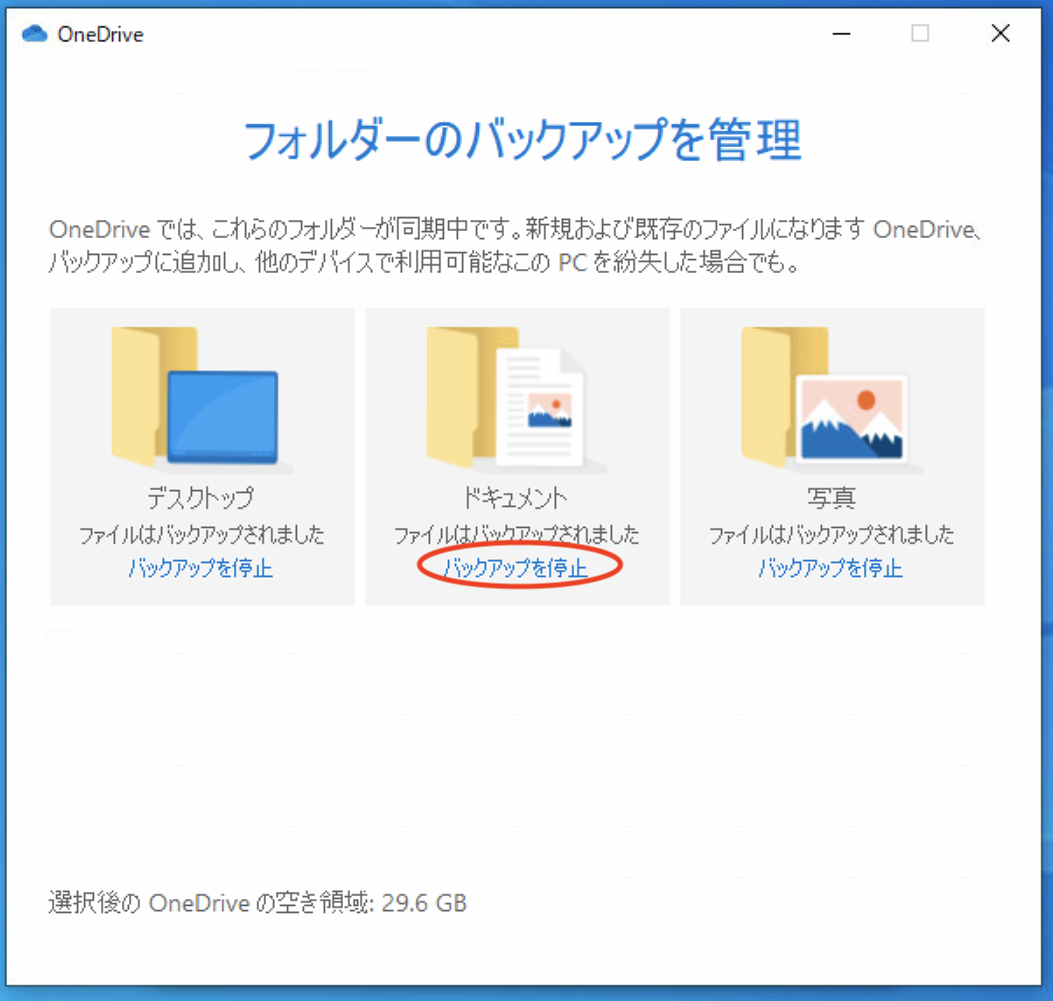Click the 写真 folder tile
Viewport: 1053px width, 1001px height.
pos(830,455)
